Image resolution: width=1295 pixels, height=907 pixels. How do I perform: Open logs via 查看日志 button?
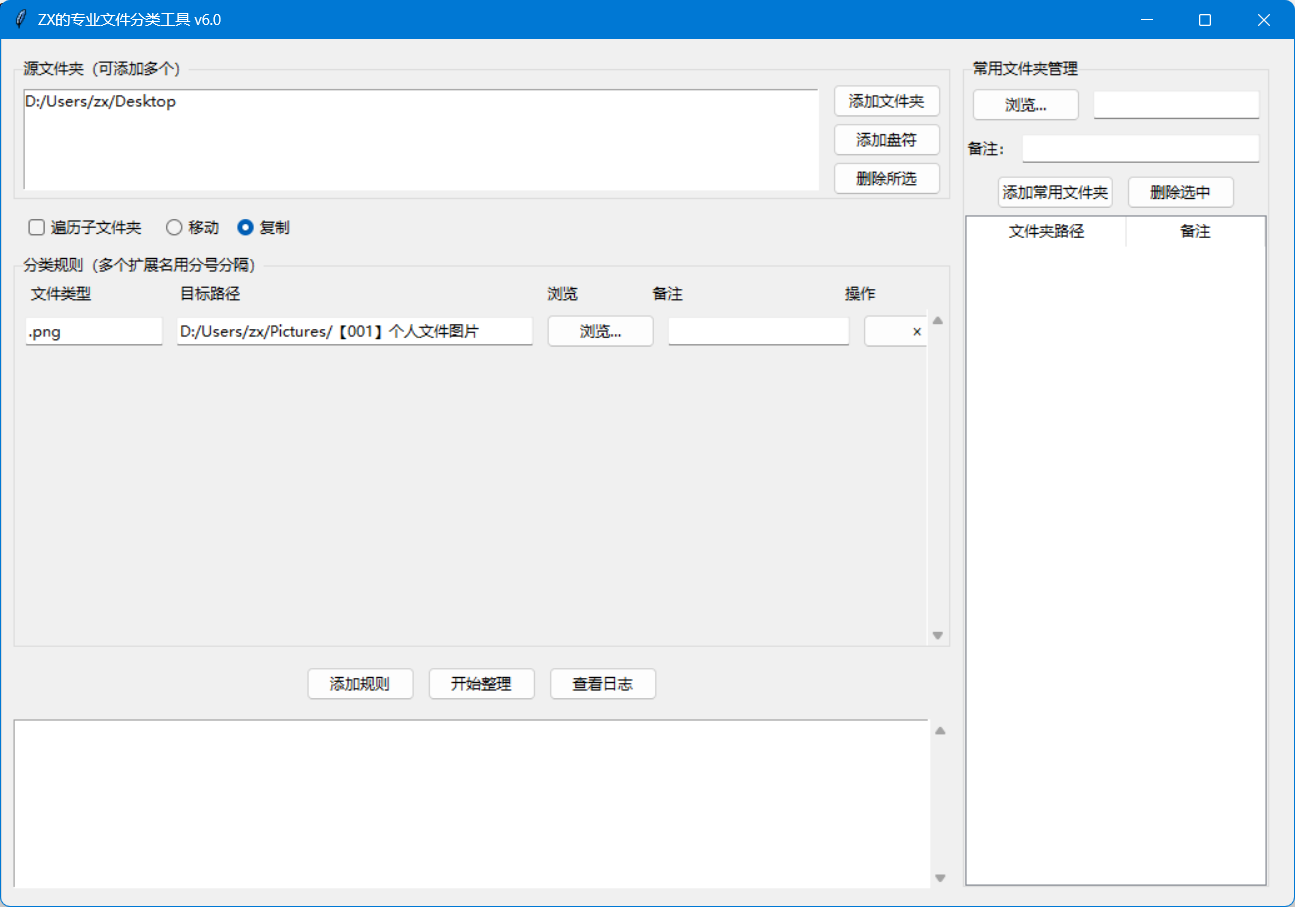(x=602, y=684)
